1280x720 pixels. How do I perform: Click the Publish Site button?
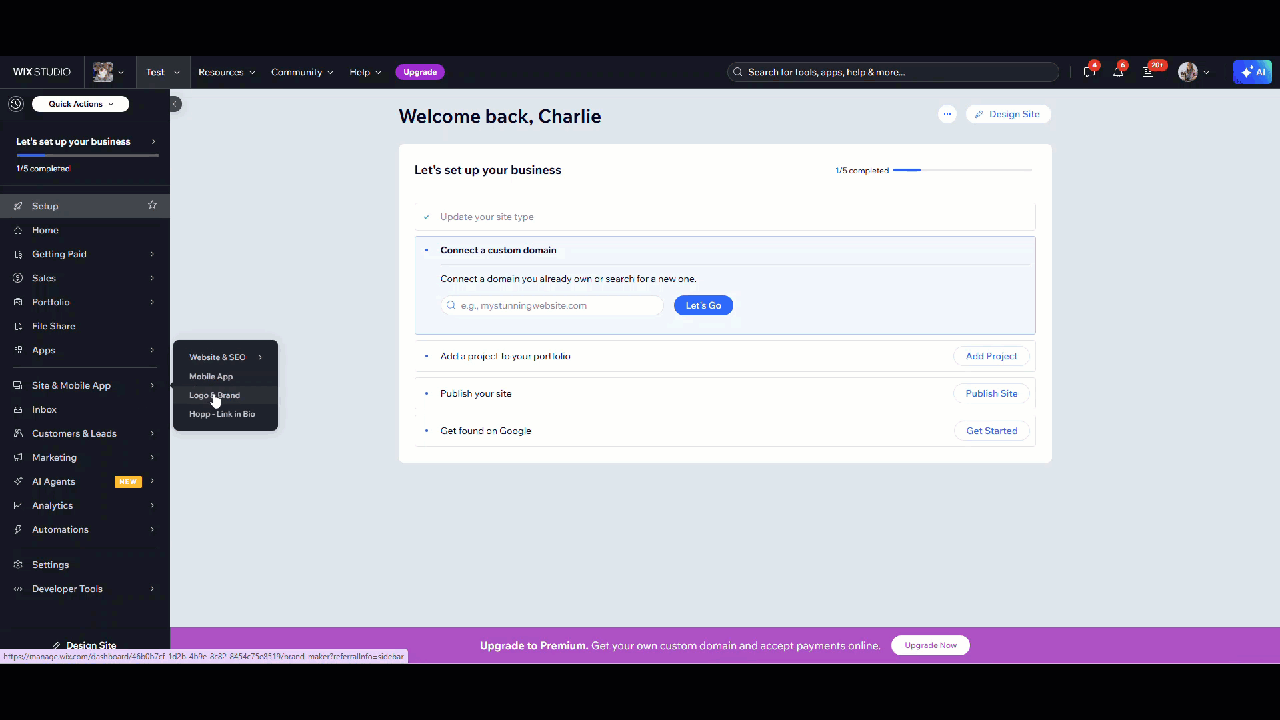point(991,393)
